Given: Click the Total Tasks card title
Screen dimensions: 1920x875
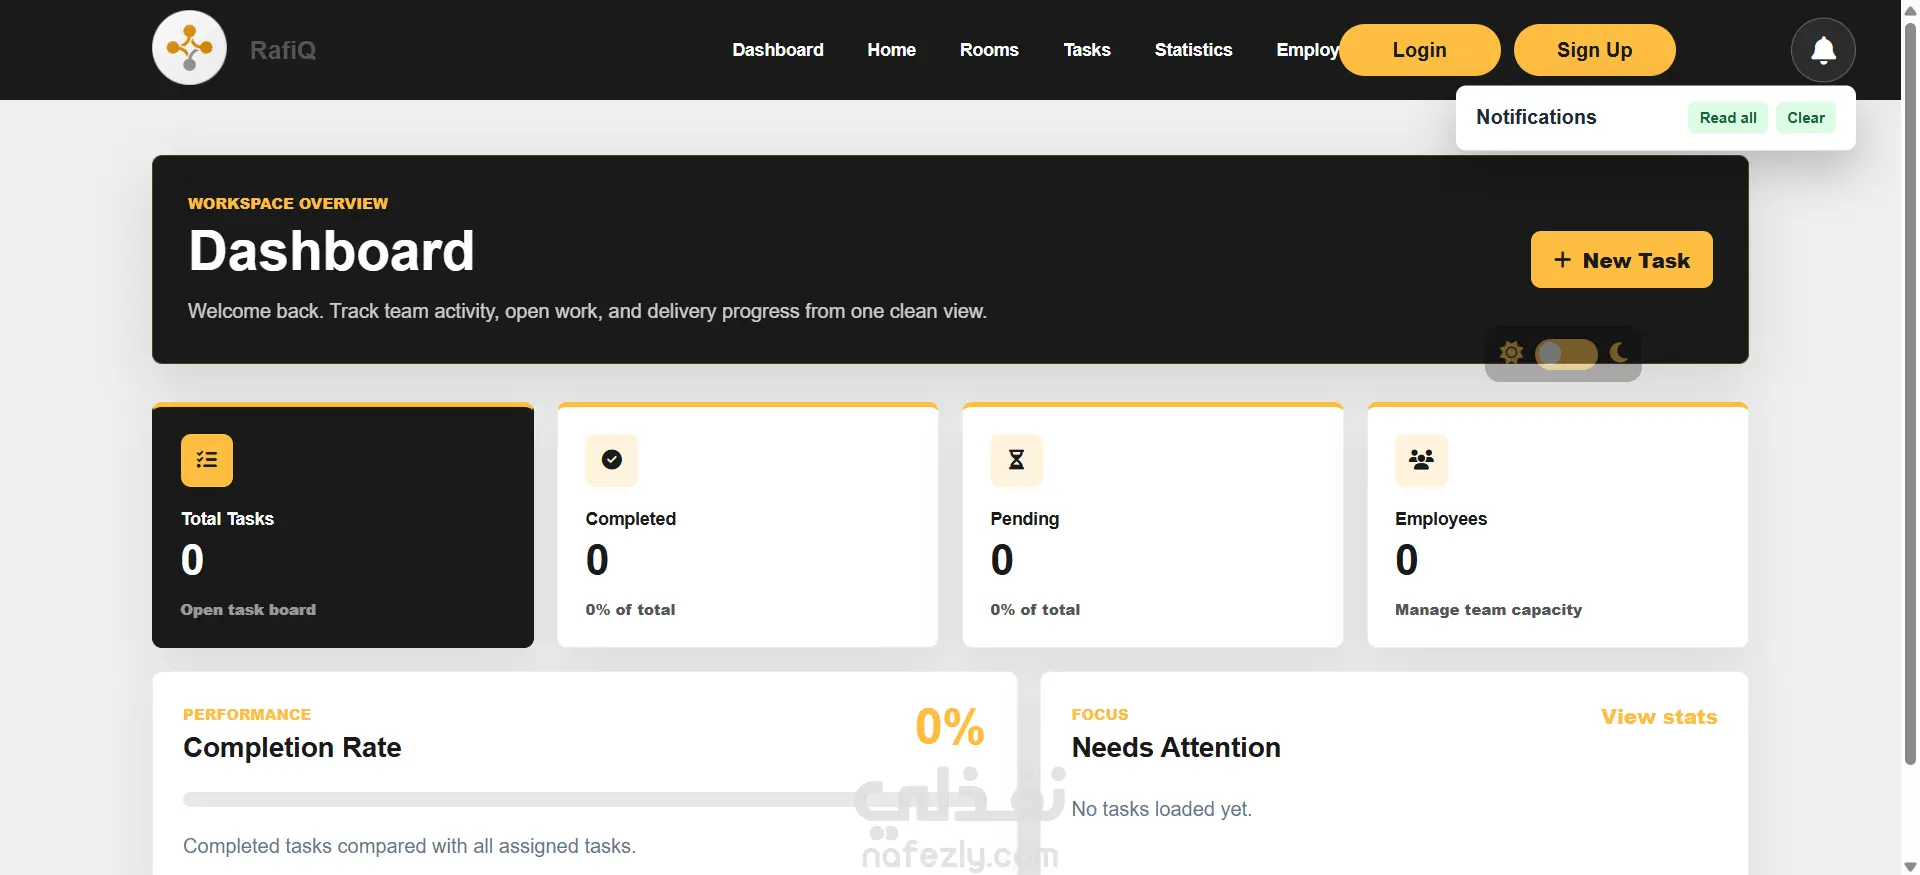Looking at the screenshot, I should click(227, 519).
